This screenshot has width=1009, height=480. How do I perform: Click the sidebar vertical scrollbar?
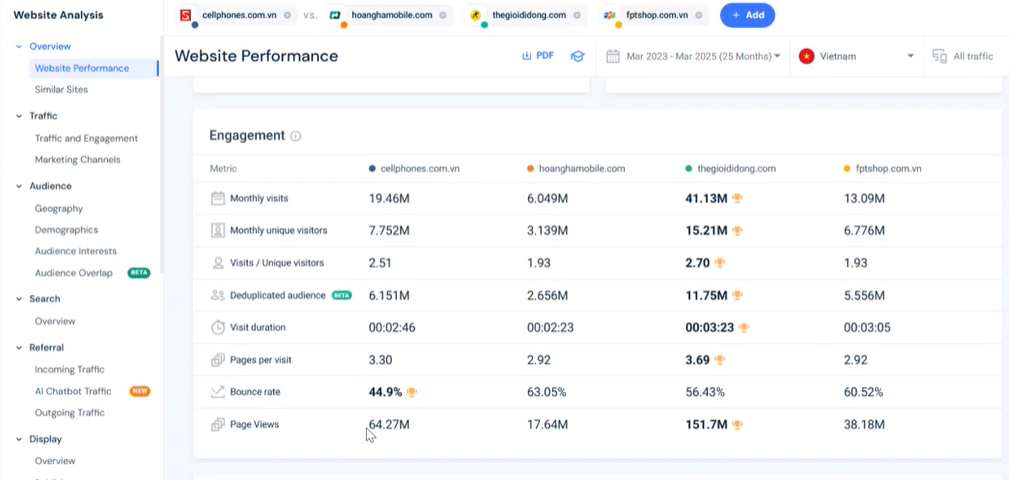(161, 154)
